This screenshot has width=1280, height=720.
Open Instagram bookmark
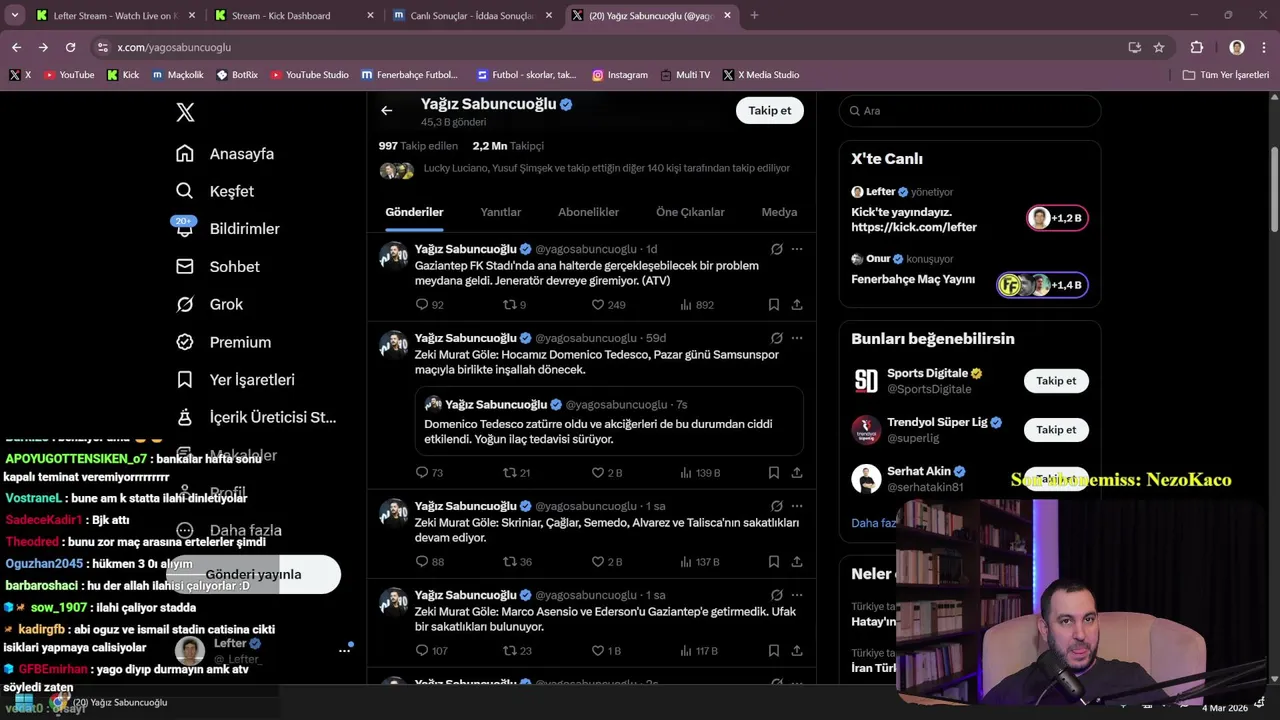point(620,75)
